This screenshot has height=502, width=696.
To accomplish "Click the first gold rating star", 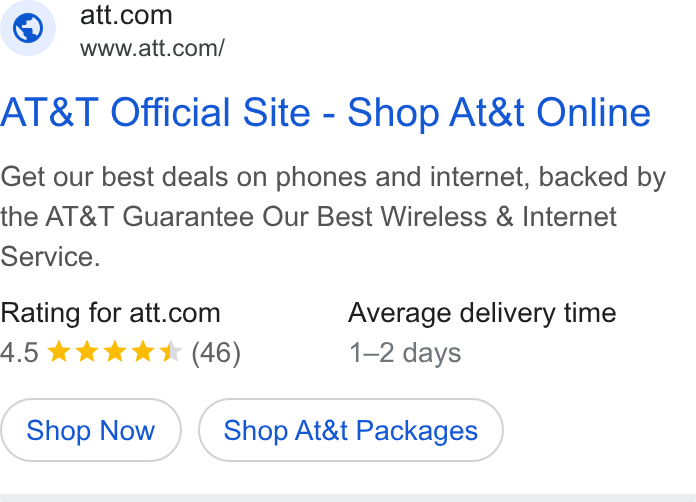I will (59, 352).
